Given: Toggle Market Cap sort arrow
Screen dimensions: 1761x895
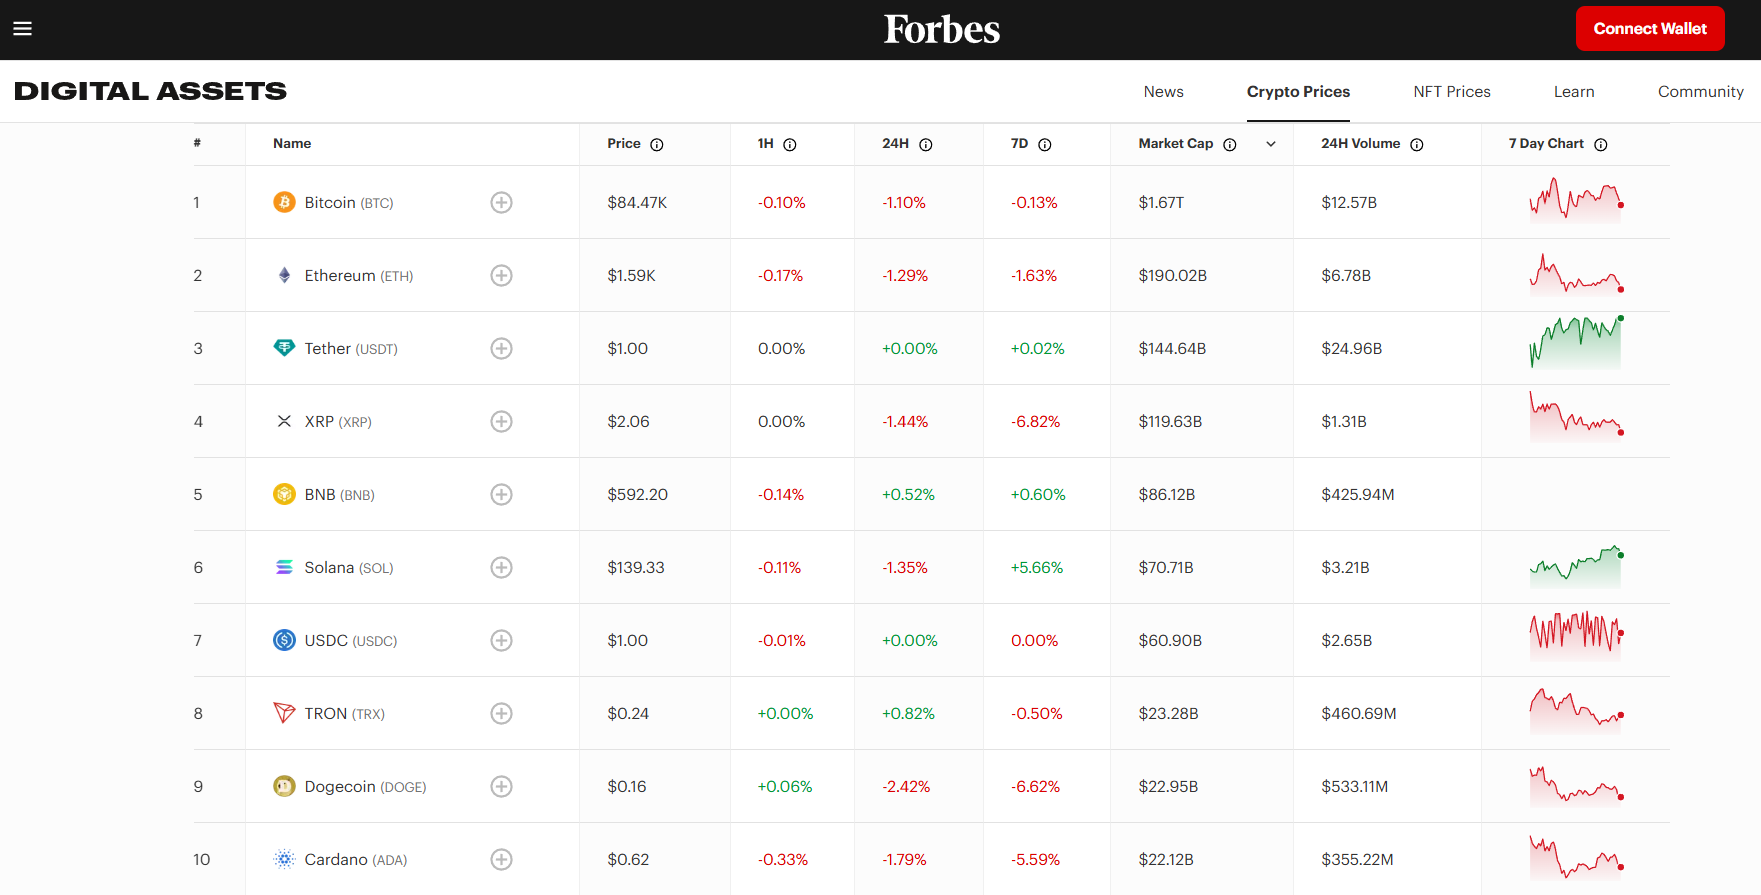Looking at the screenshot, I should click(1271, 144).
